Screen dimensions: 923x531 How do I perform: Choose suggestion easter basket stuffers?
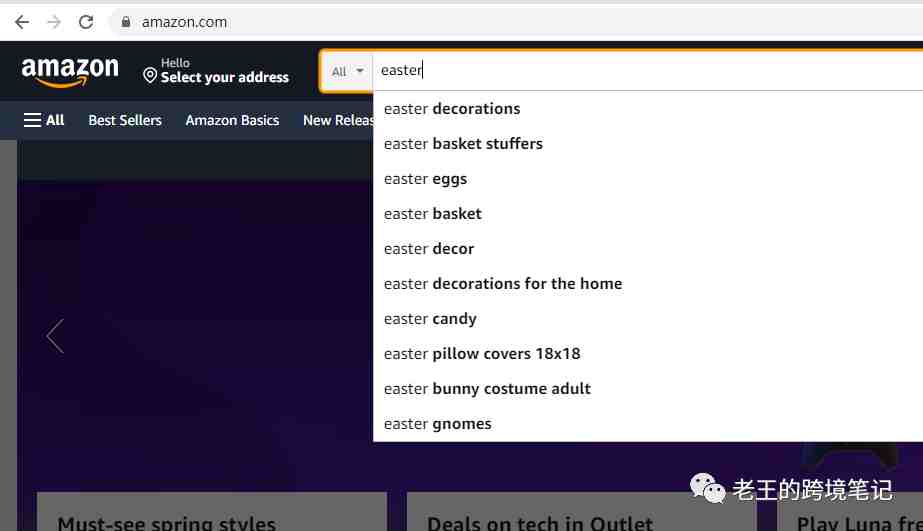(x=648, y=144)
